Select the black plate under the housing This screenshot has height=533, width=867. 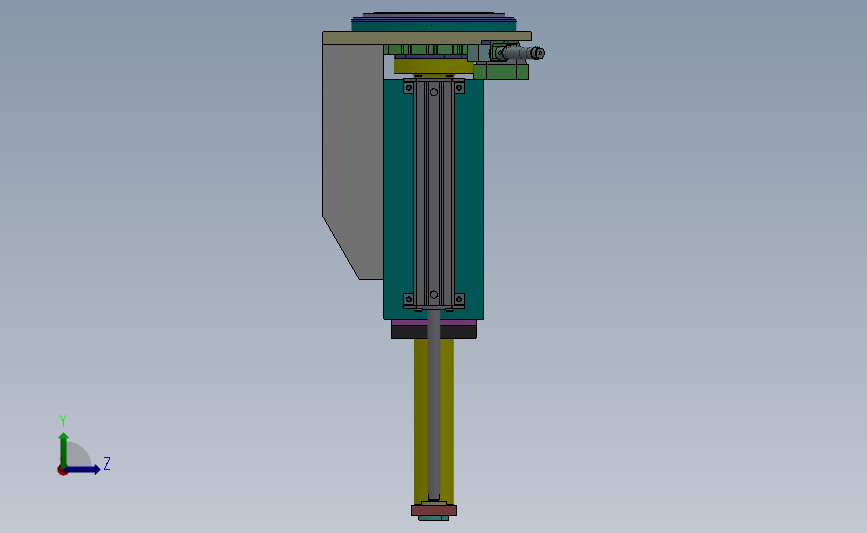(434, 332)
